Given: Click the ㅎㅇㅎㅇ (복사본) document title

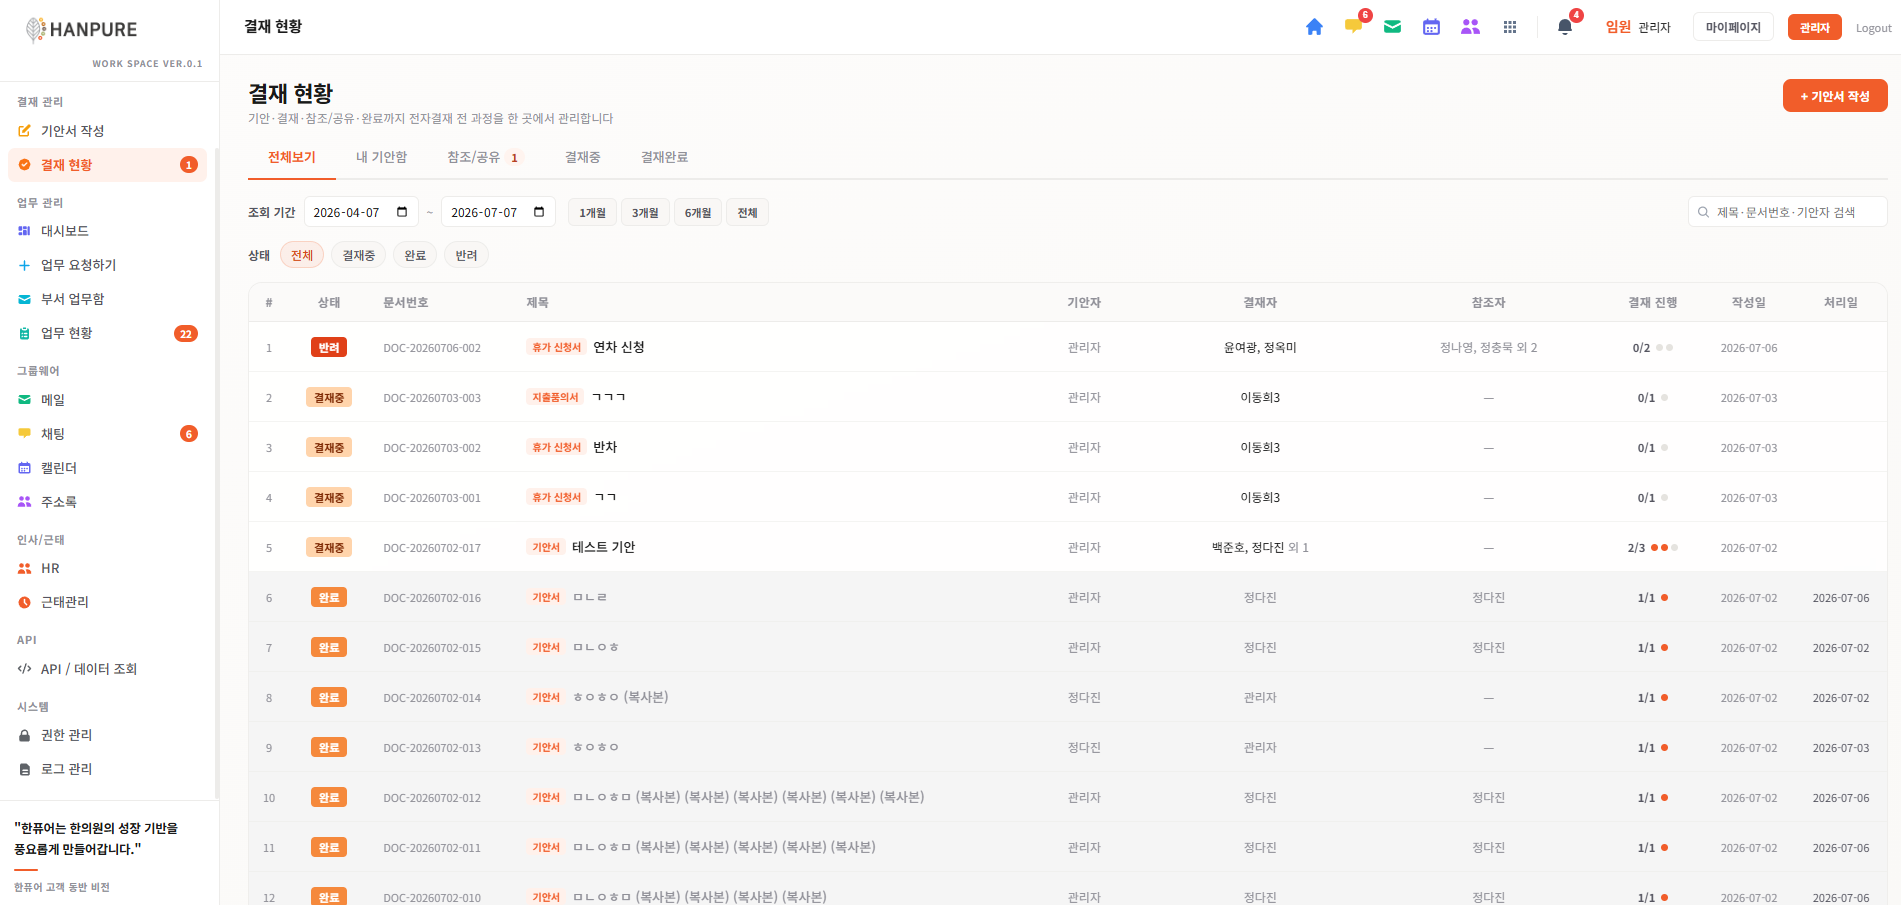Looking at the screenshot, I should coord(620,697).
